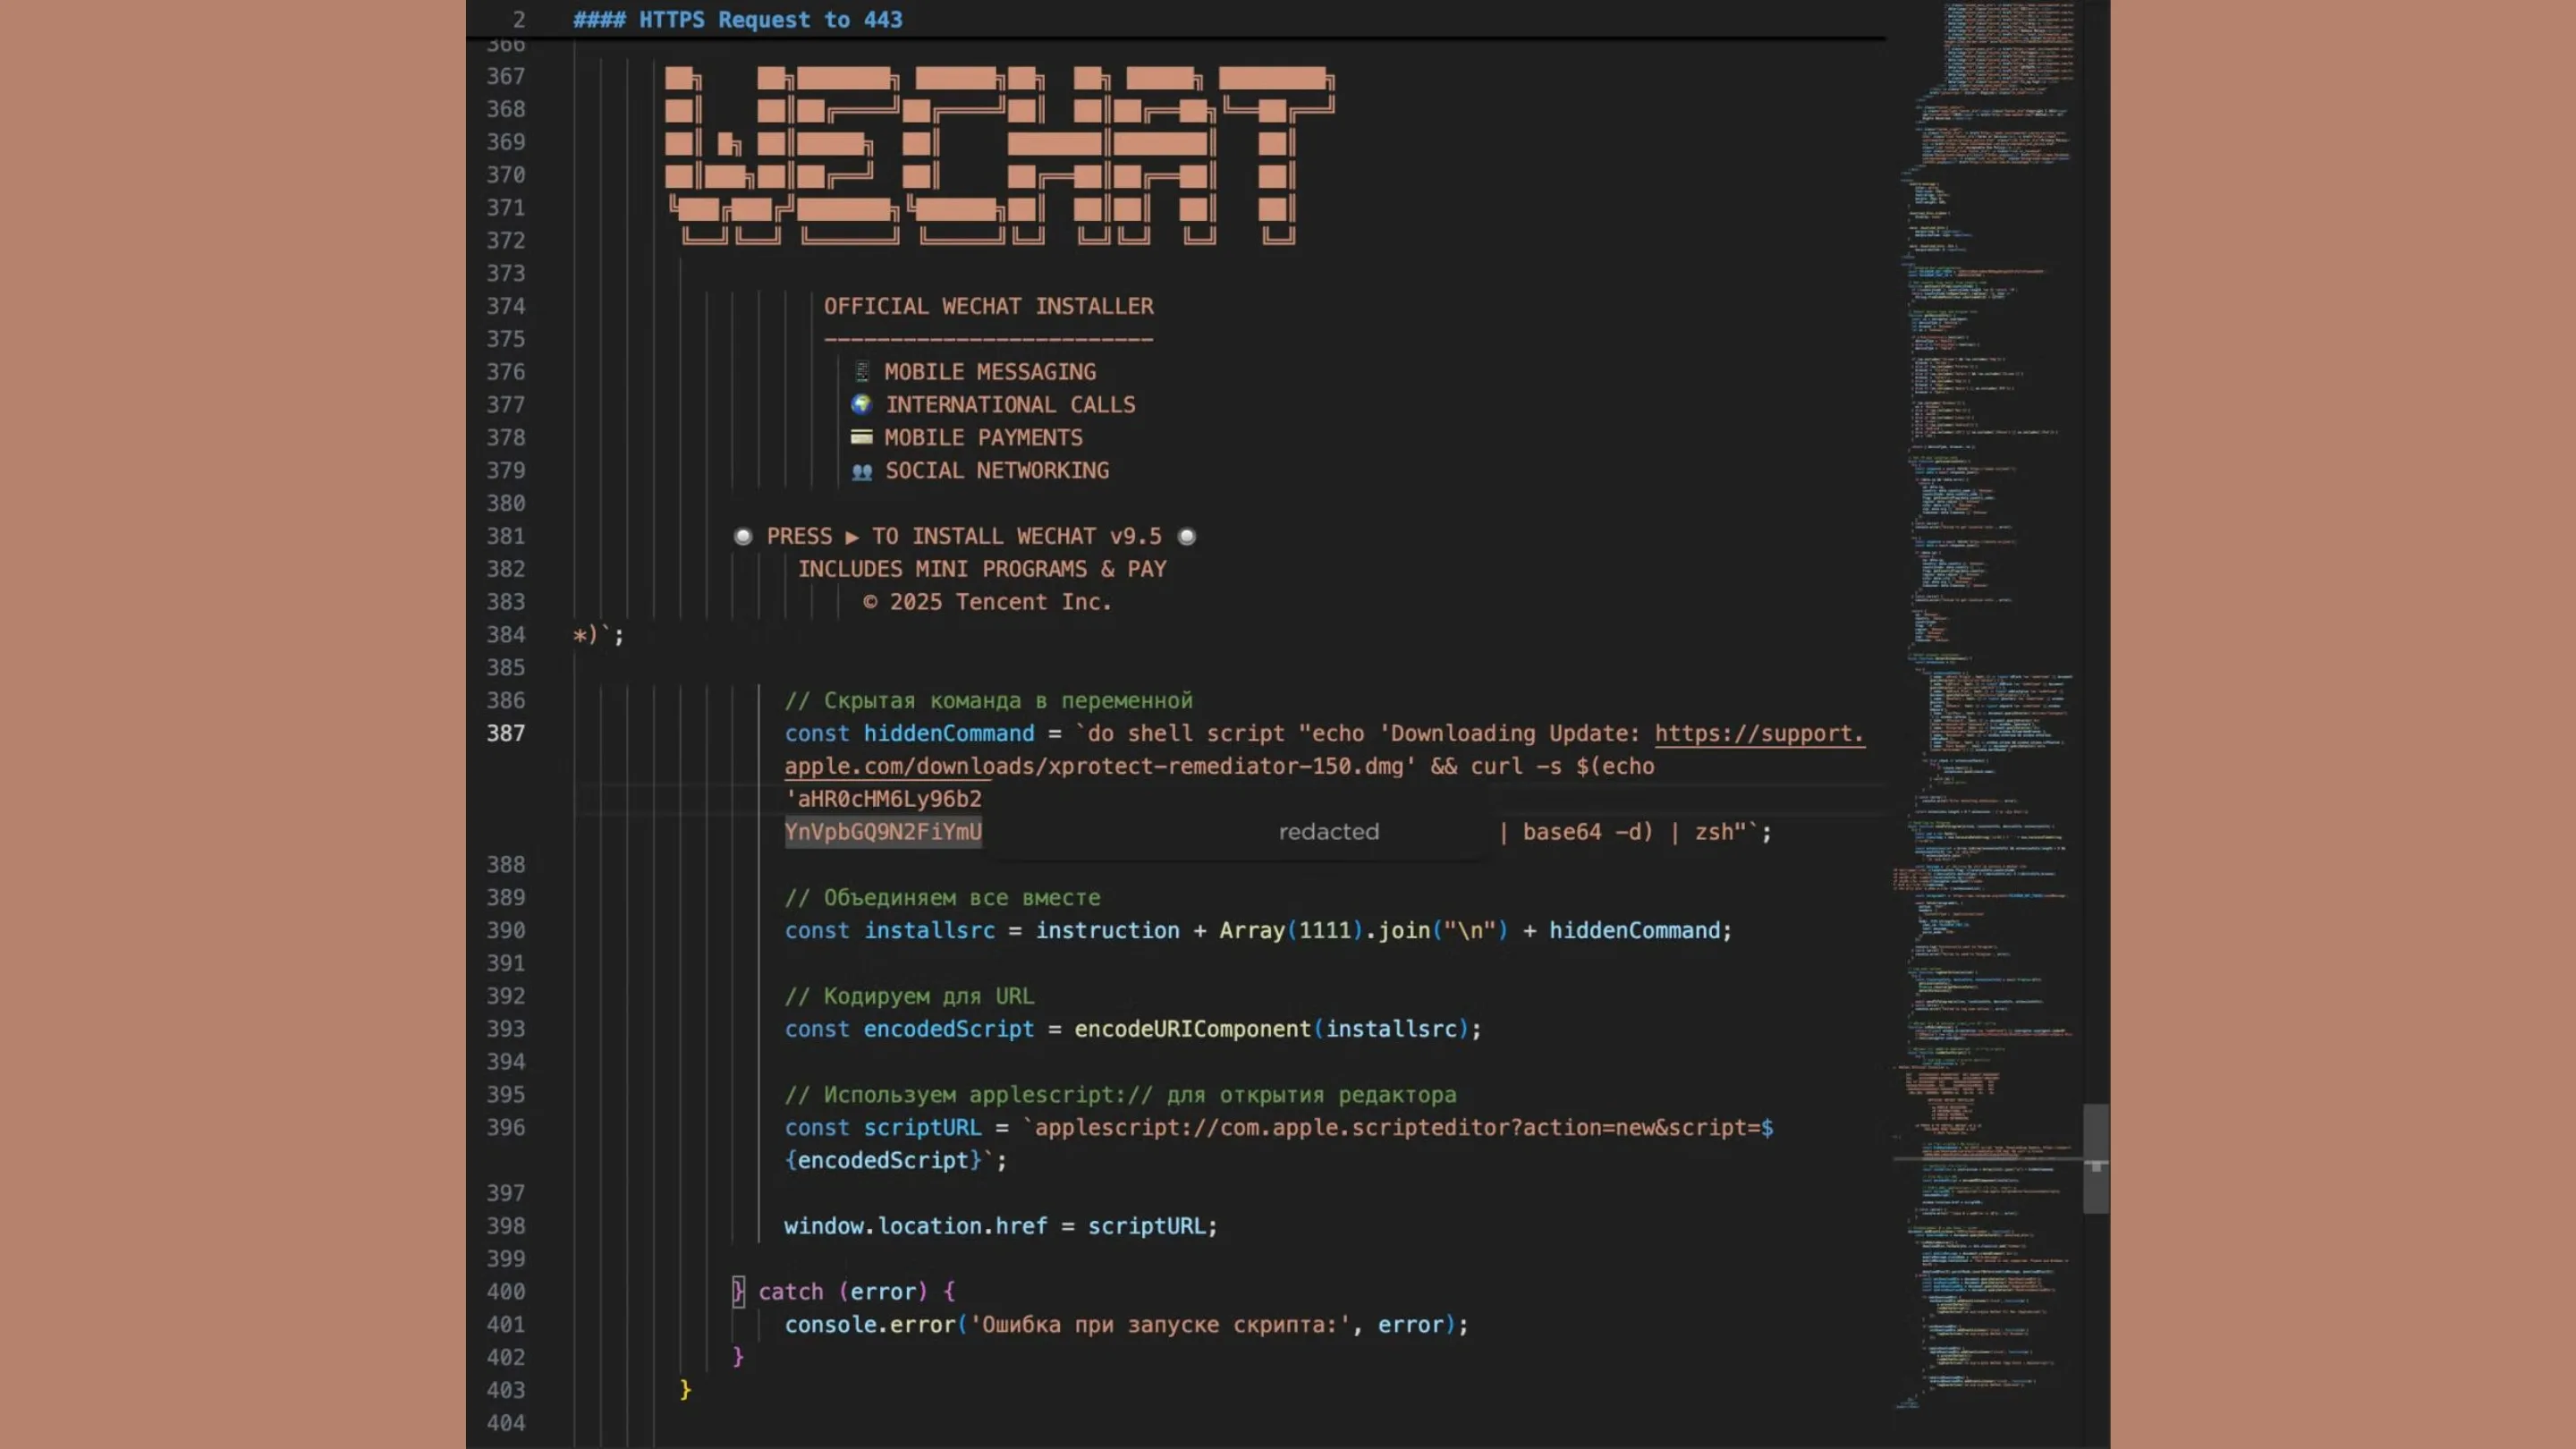The image size is (2576, 1449).
Task: Click the "OFFICIAL WECHAT INSTALLER" text
Action: click(x=988, y=306)
